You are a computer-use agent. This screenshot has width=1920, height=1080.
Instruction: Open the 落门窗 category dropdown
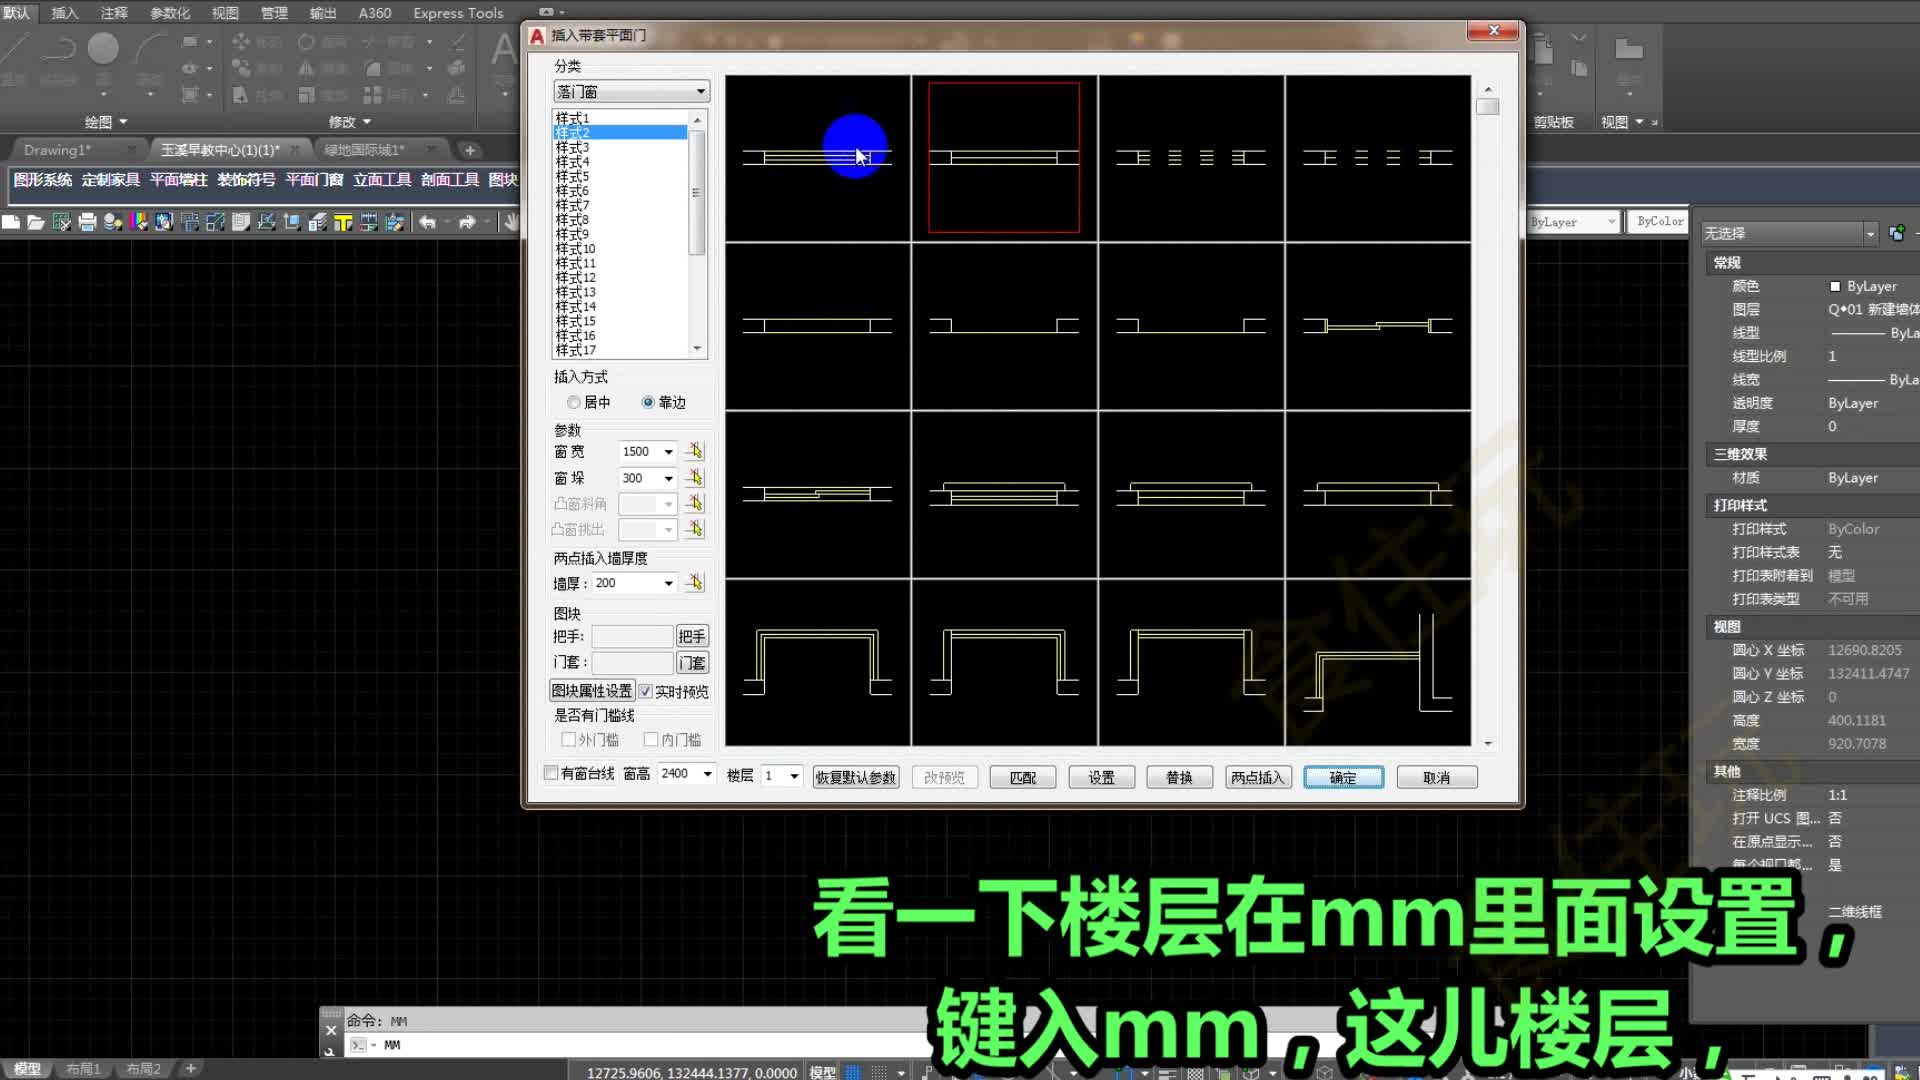[x=700, y=92]
